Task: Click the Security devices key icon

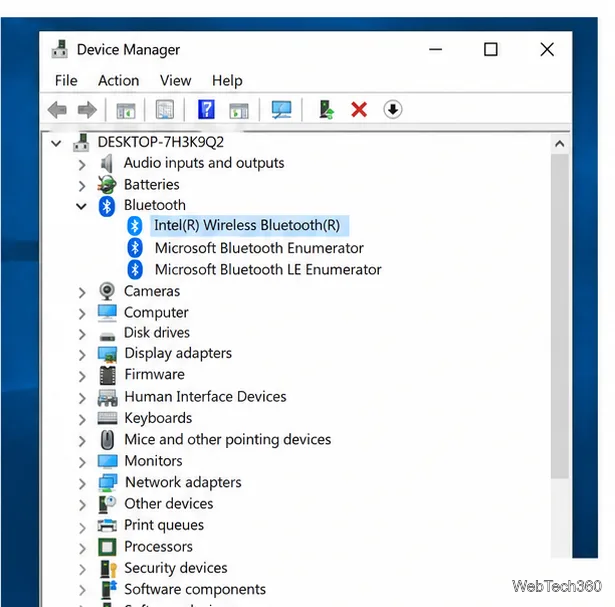Action: click(109, 569)
